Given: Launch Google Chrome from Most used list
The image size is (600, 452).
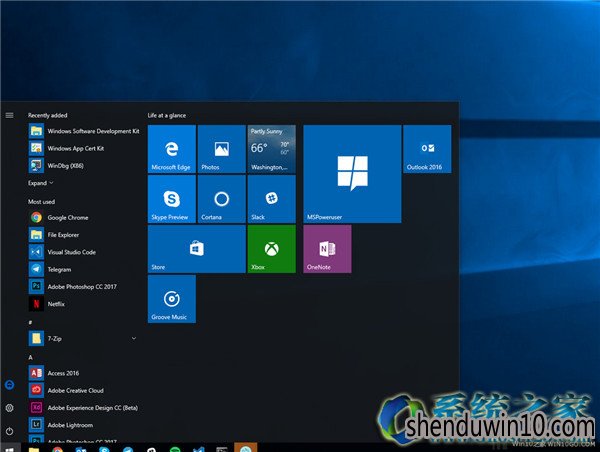Looking at the screenshot, I should [84, 217].
